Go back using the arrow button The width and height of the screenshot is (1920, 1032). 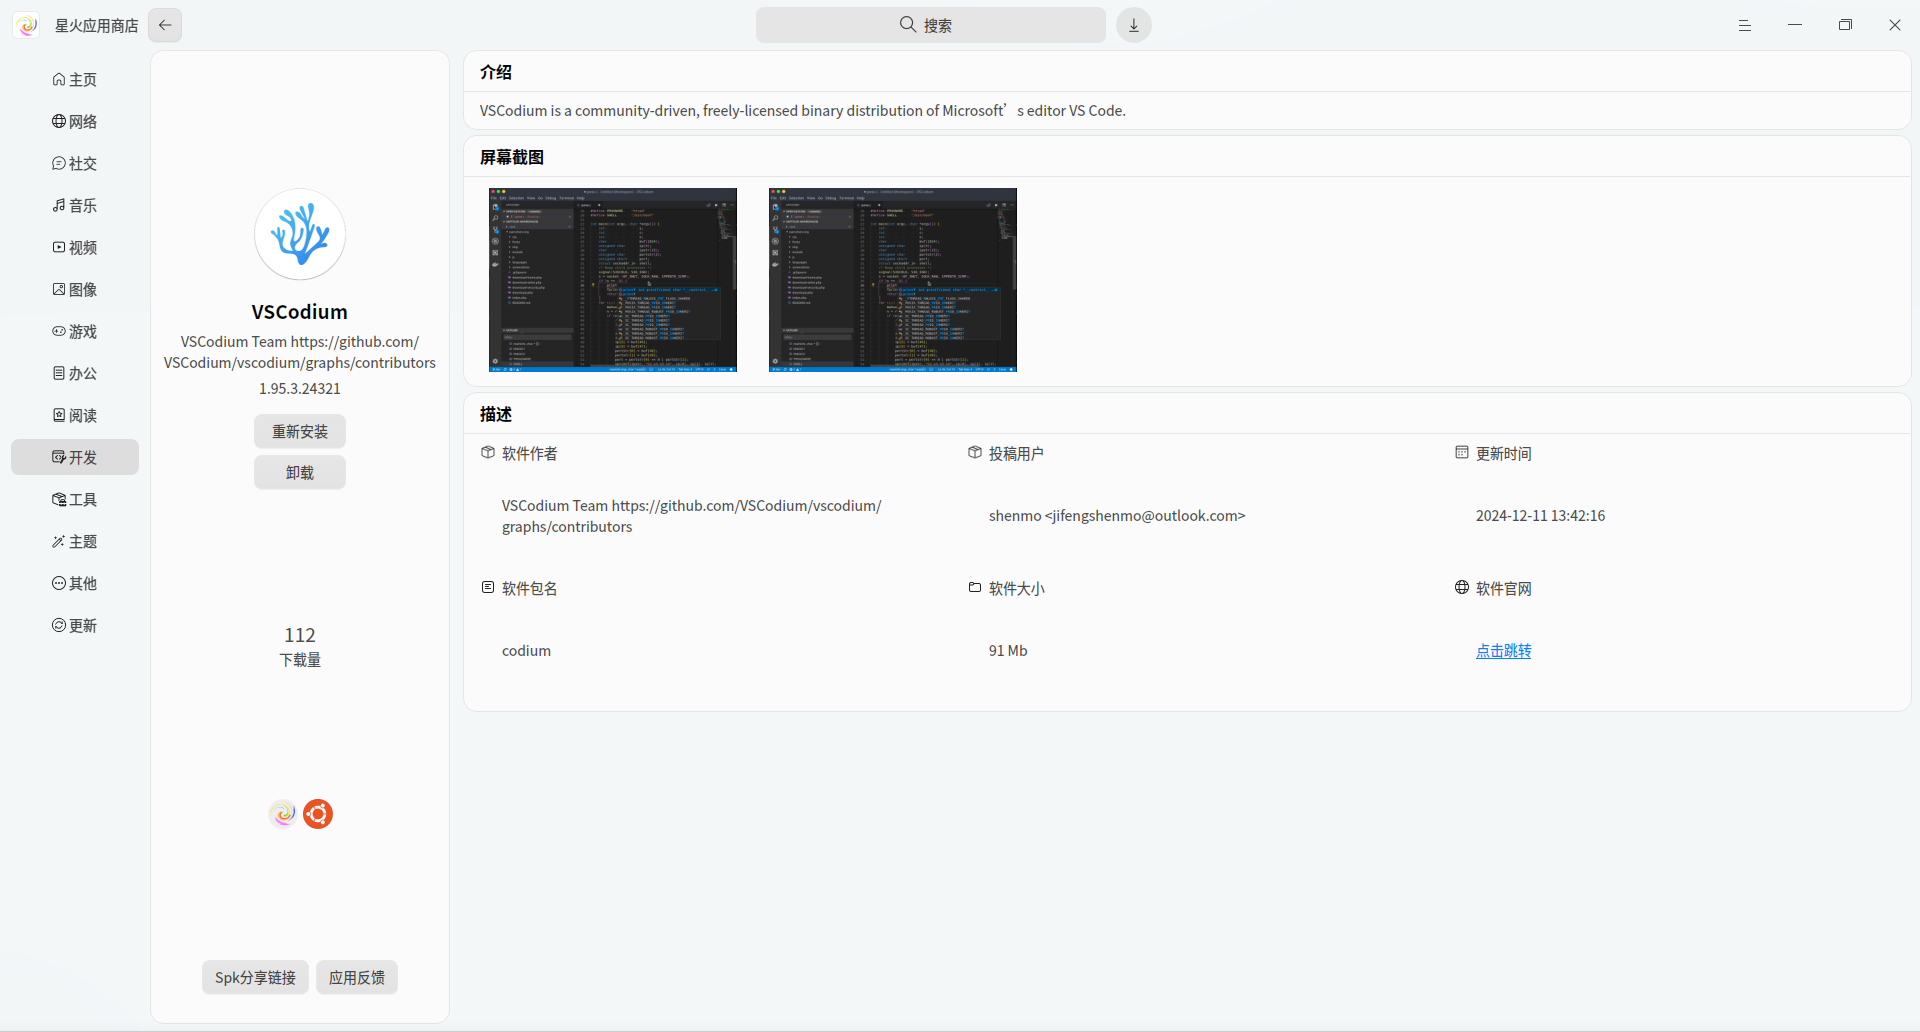point(165,25)
